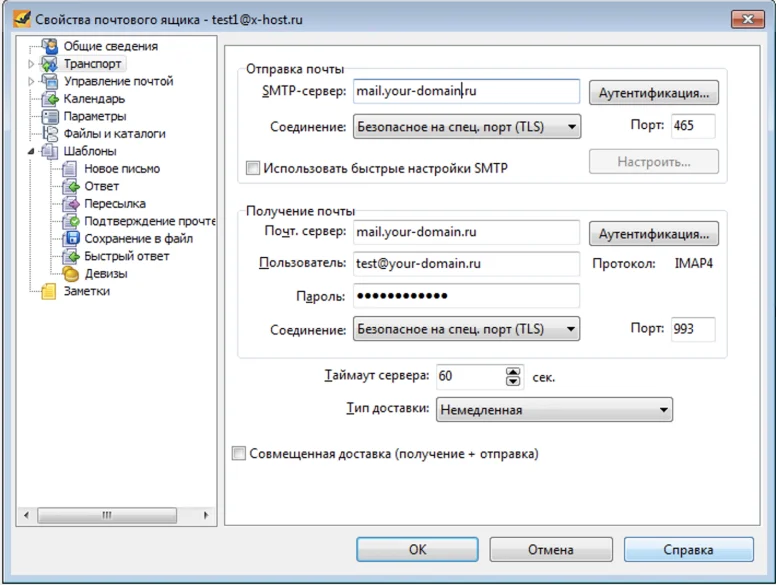
Task: Click the Пользователь input field
Action: pos(466,263)
